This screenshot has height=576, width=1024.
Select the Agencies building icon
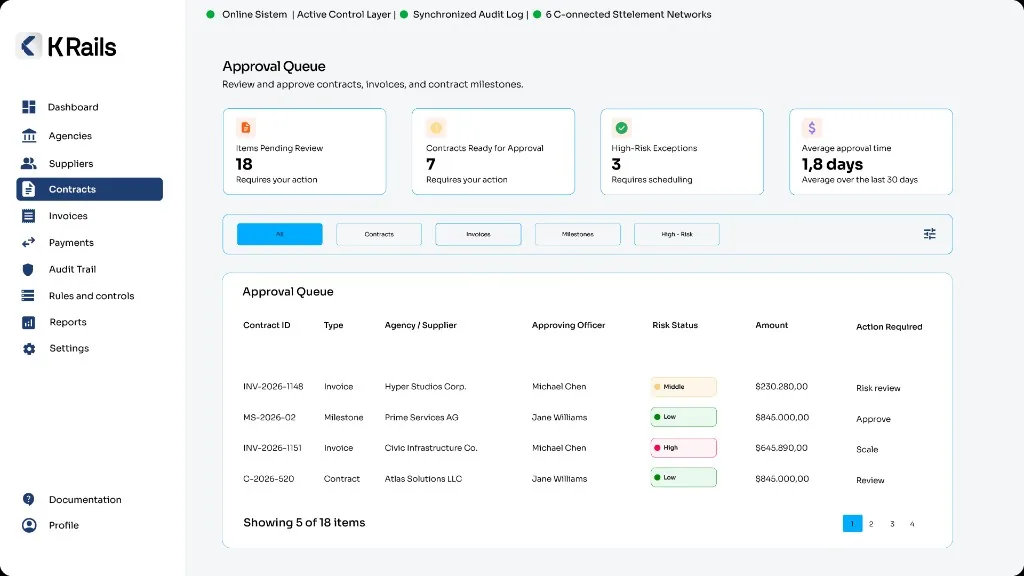click(x=29, y=135)
